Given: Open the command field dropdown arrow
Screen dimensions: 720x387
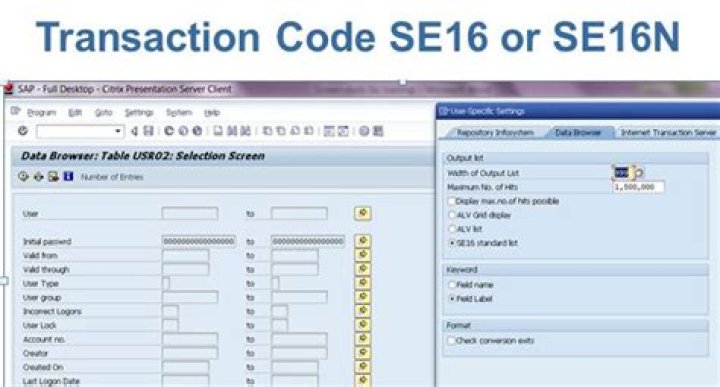Looking at the screenshot, I should click(x=118, y=131).
